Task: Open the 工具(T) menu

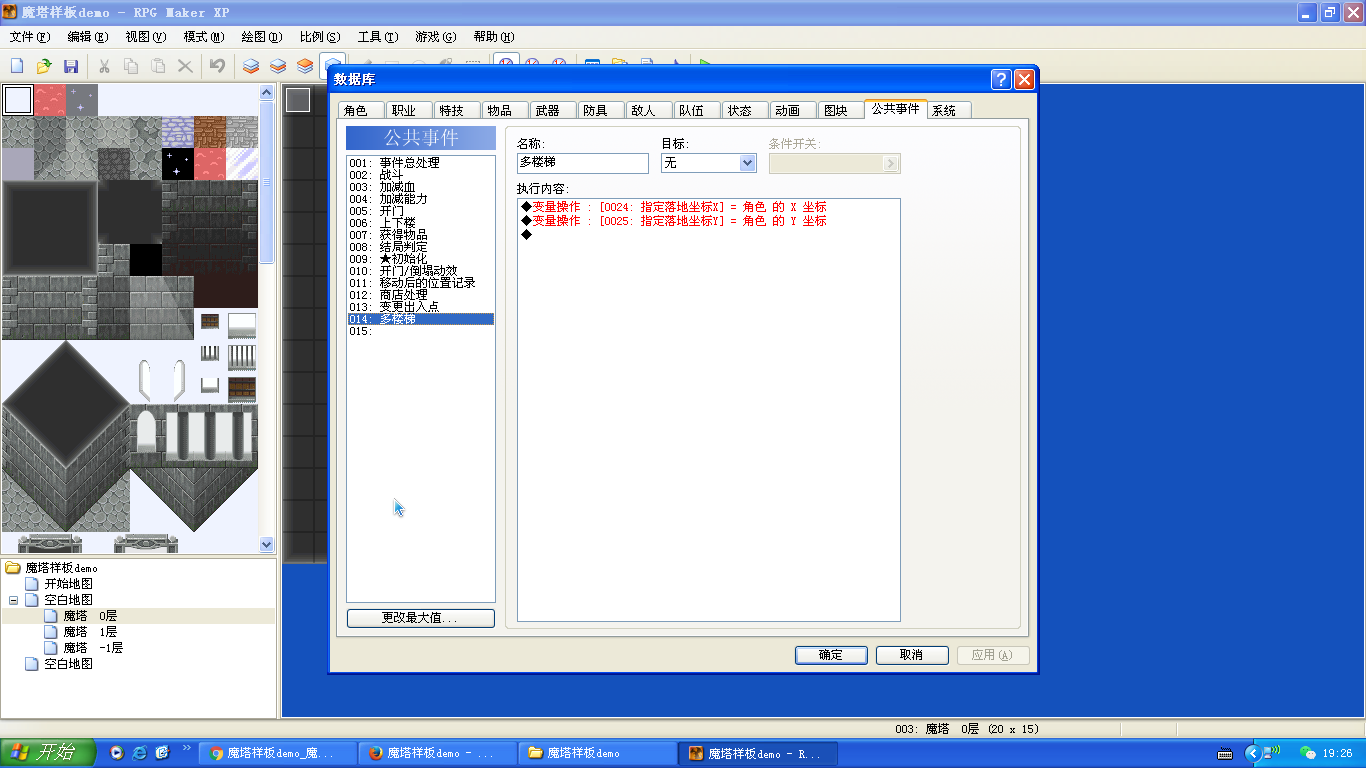Action: click(377, 37)
